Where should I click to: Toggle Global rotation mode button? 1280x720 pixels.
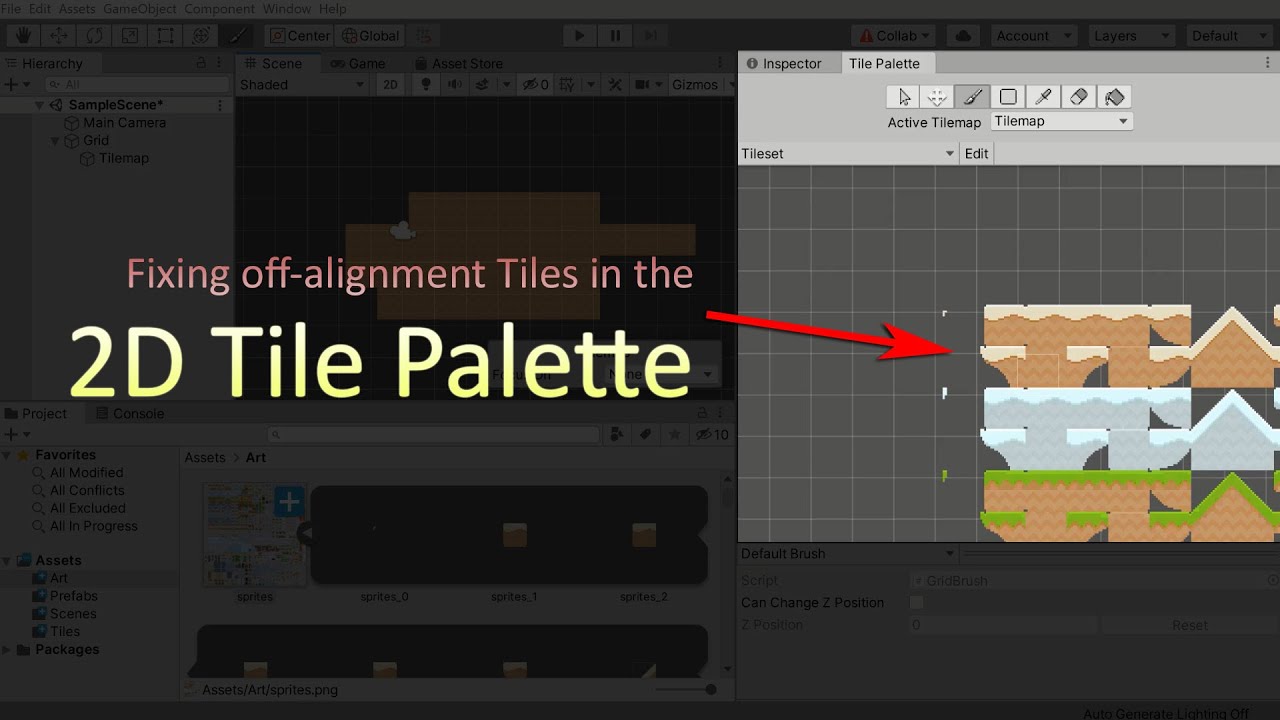pos(369,36)
